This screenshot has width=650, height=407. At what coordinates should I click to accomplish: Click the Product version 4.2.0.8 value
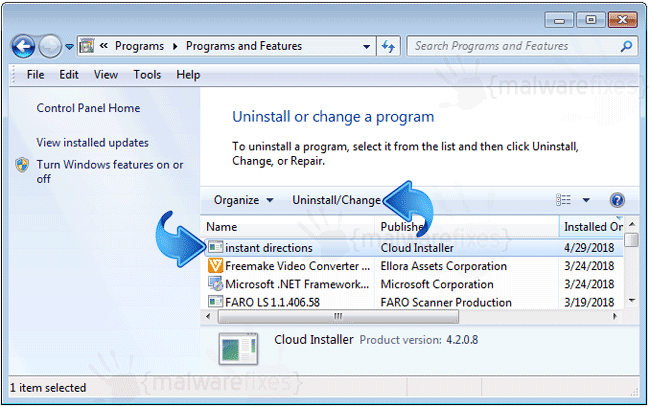[462, 340]
